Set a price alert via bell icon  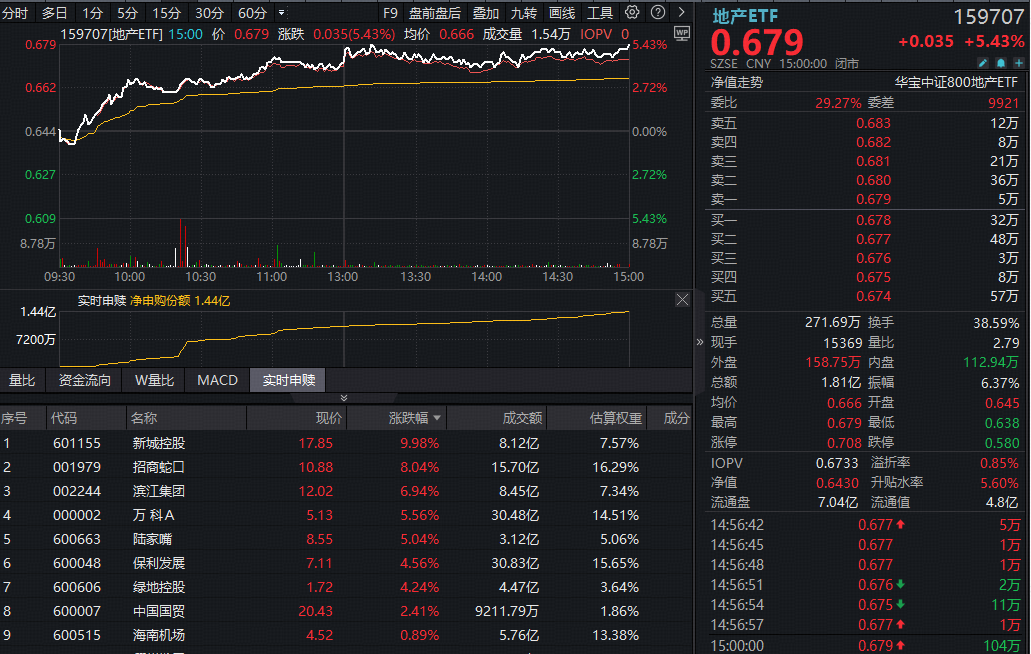1001,62
